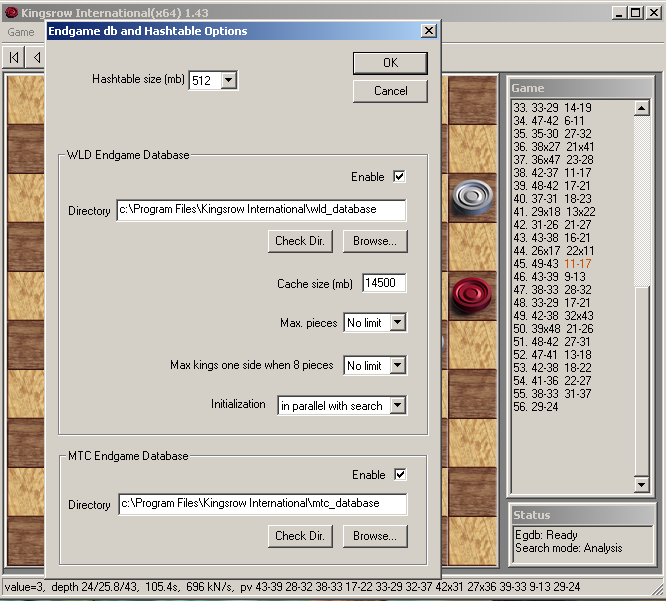
Task: Click Check Dir. for the WLD database
Action: pos(300,241)
